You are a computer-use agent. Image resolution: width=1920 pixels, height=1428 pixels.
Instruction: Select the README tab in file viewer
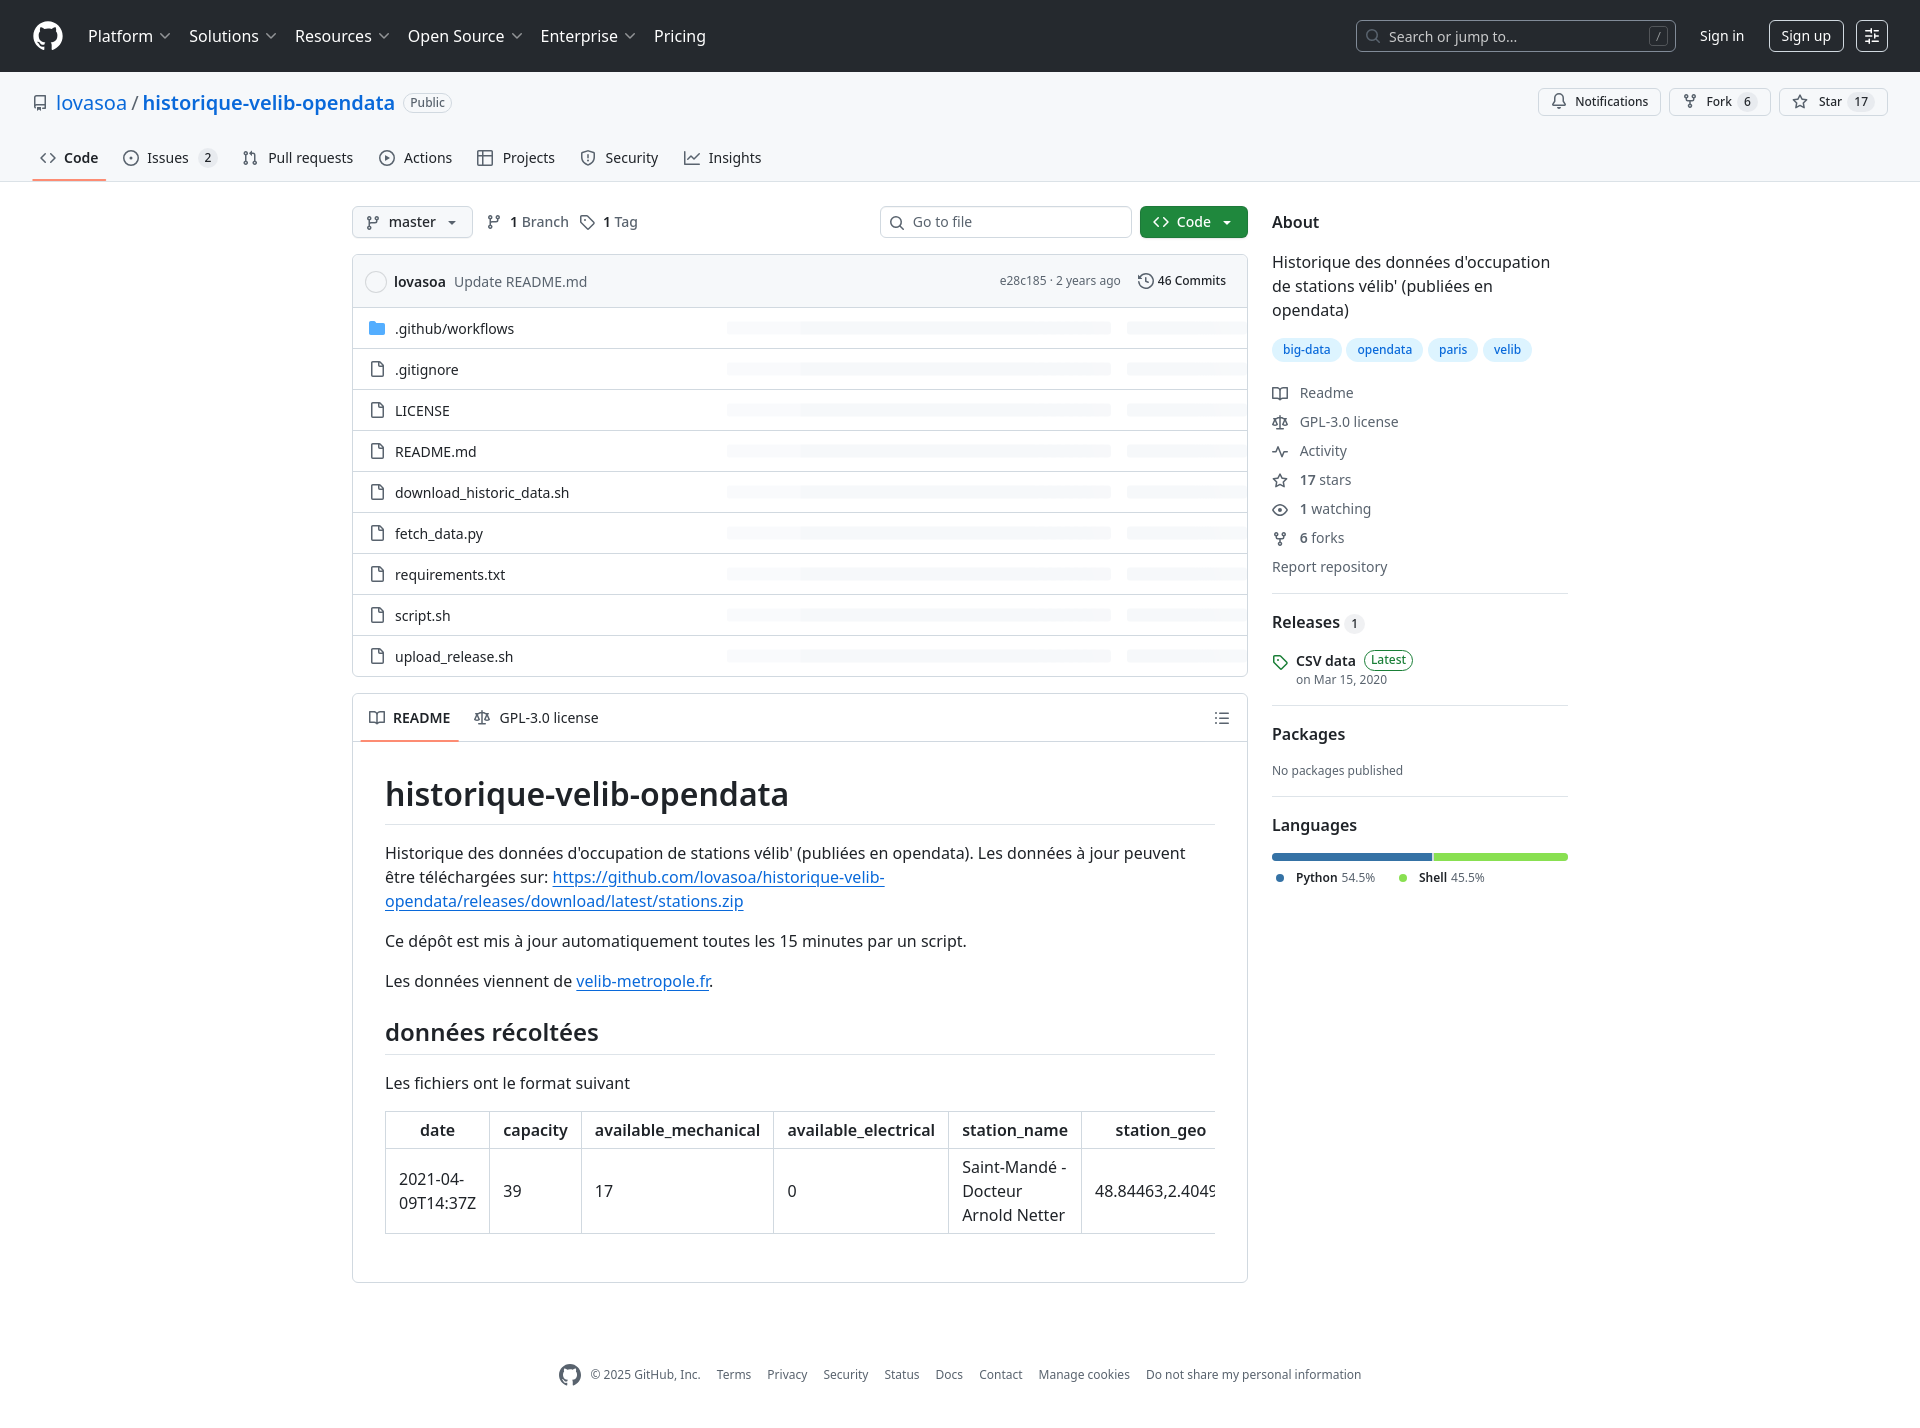pyautogui.click(x=409, y=718)
